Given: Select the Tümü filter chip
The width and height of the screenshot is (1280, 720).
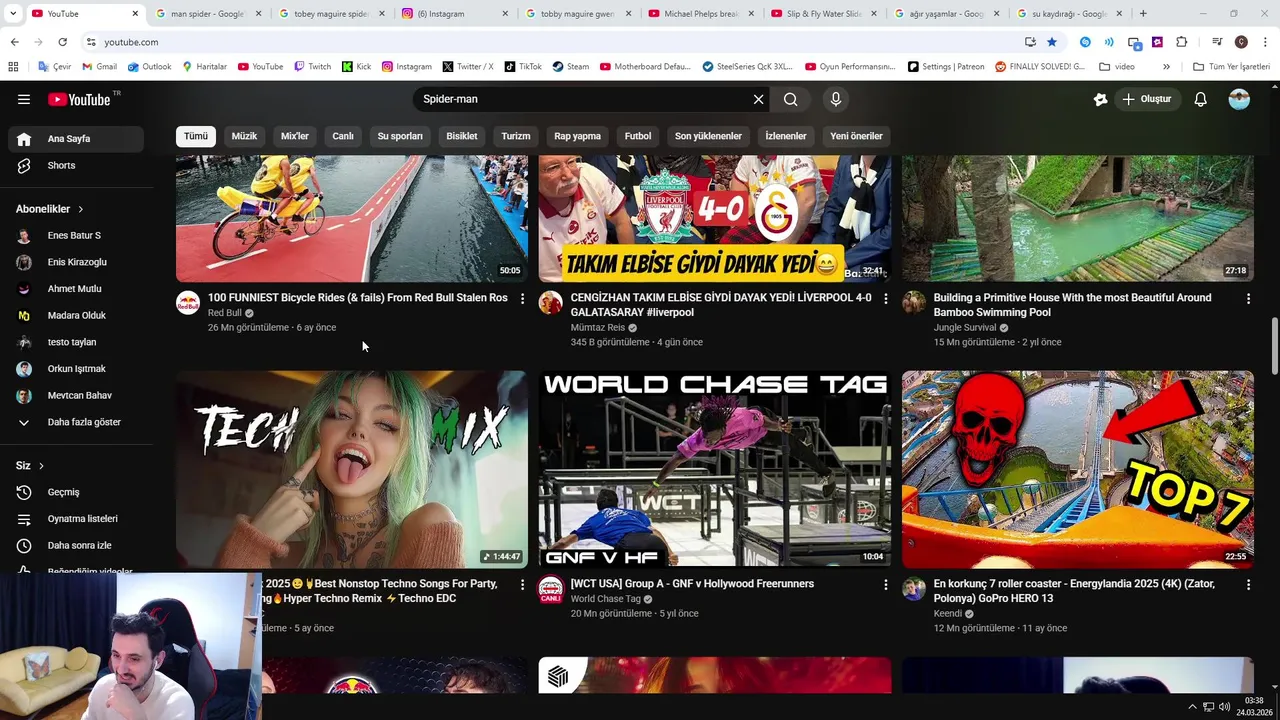Looking at the screenshot, I should (x=196, y=136).
